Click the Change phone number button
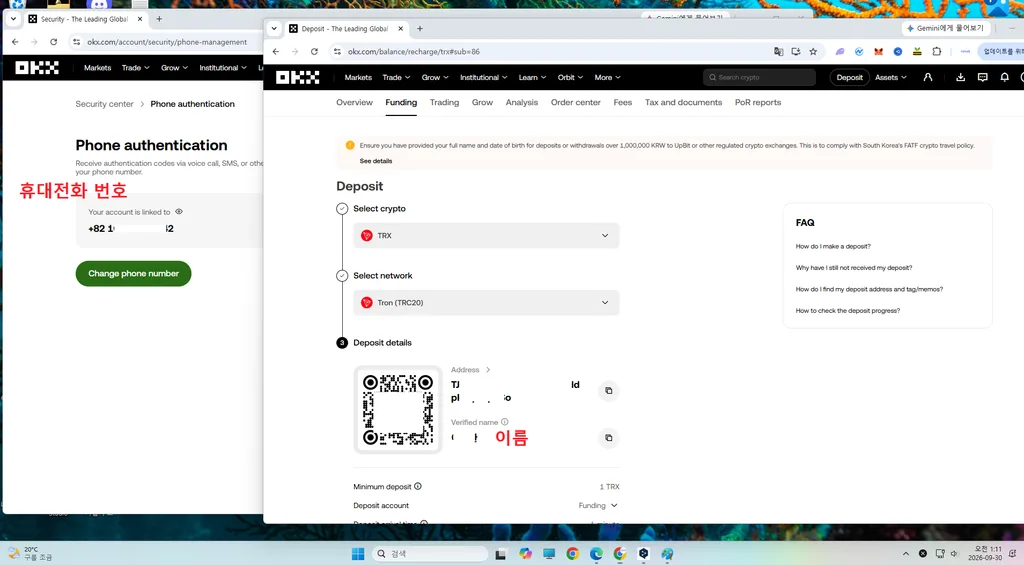The image size is (1024, 565). (133, 274)
